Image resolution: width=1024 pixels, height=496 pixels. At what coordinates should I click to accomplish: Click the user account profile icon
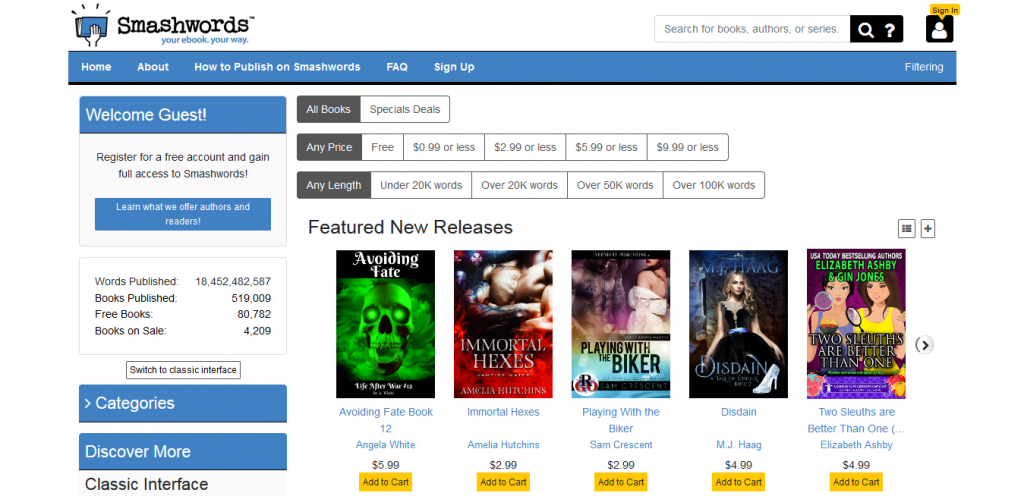tap(939, 29)
